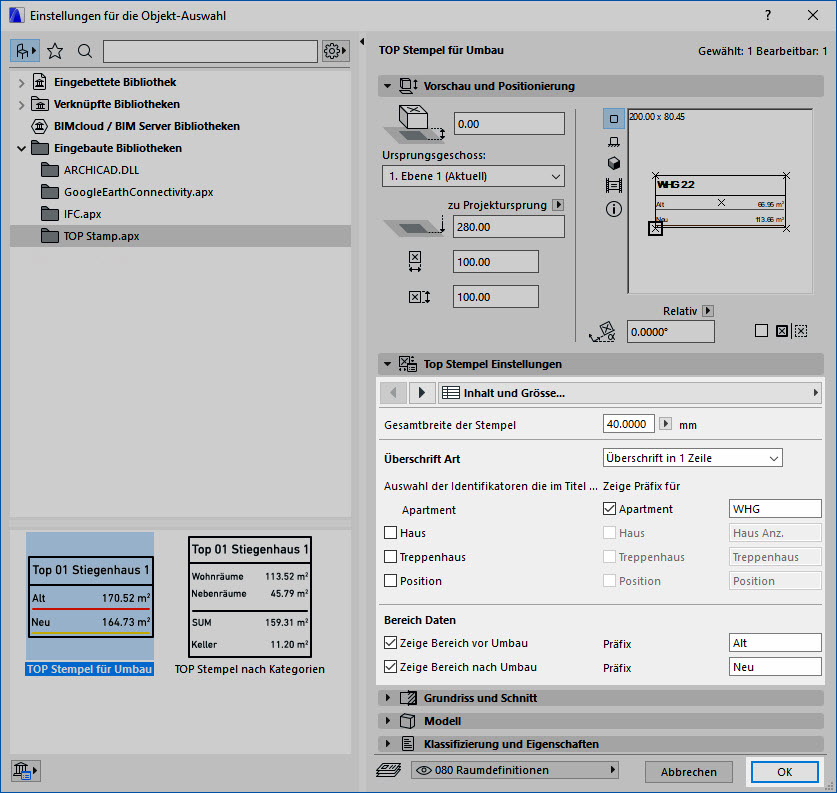Toggle Zeige Bereich vor Umbau

pyautogui.click(x=391, y=643)
